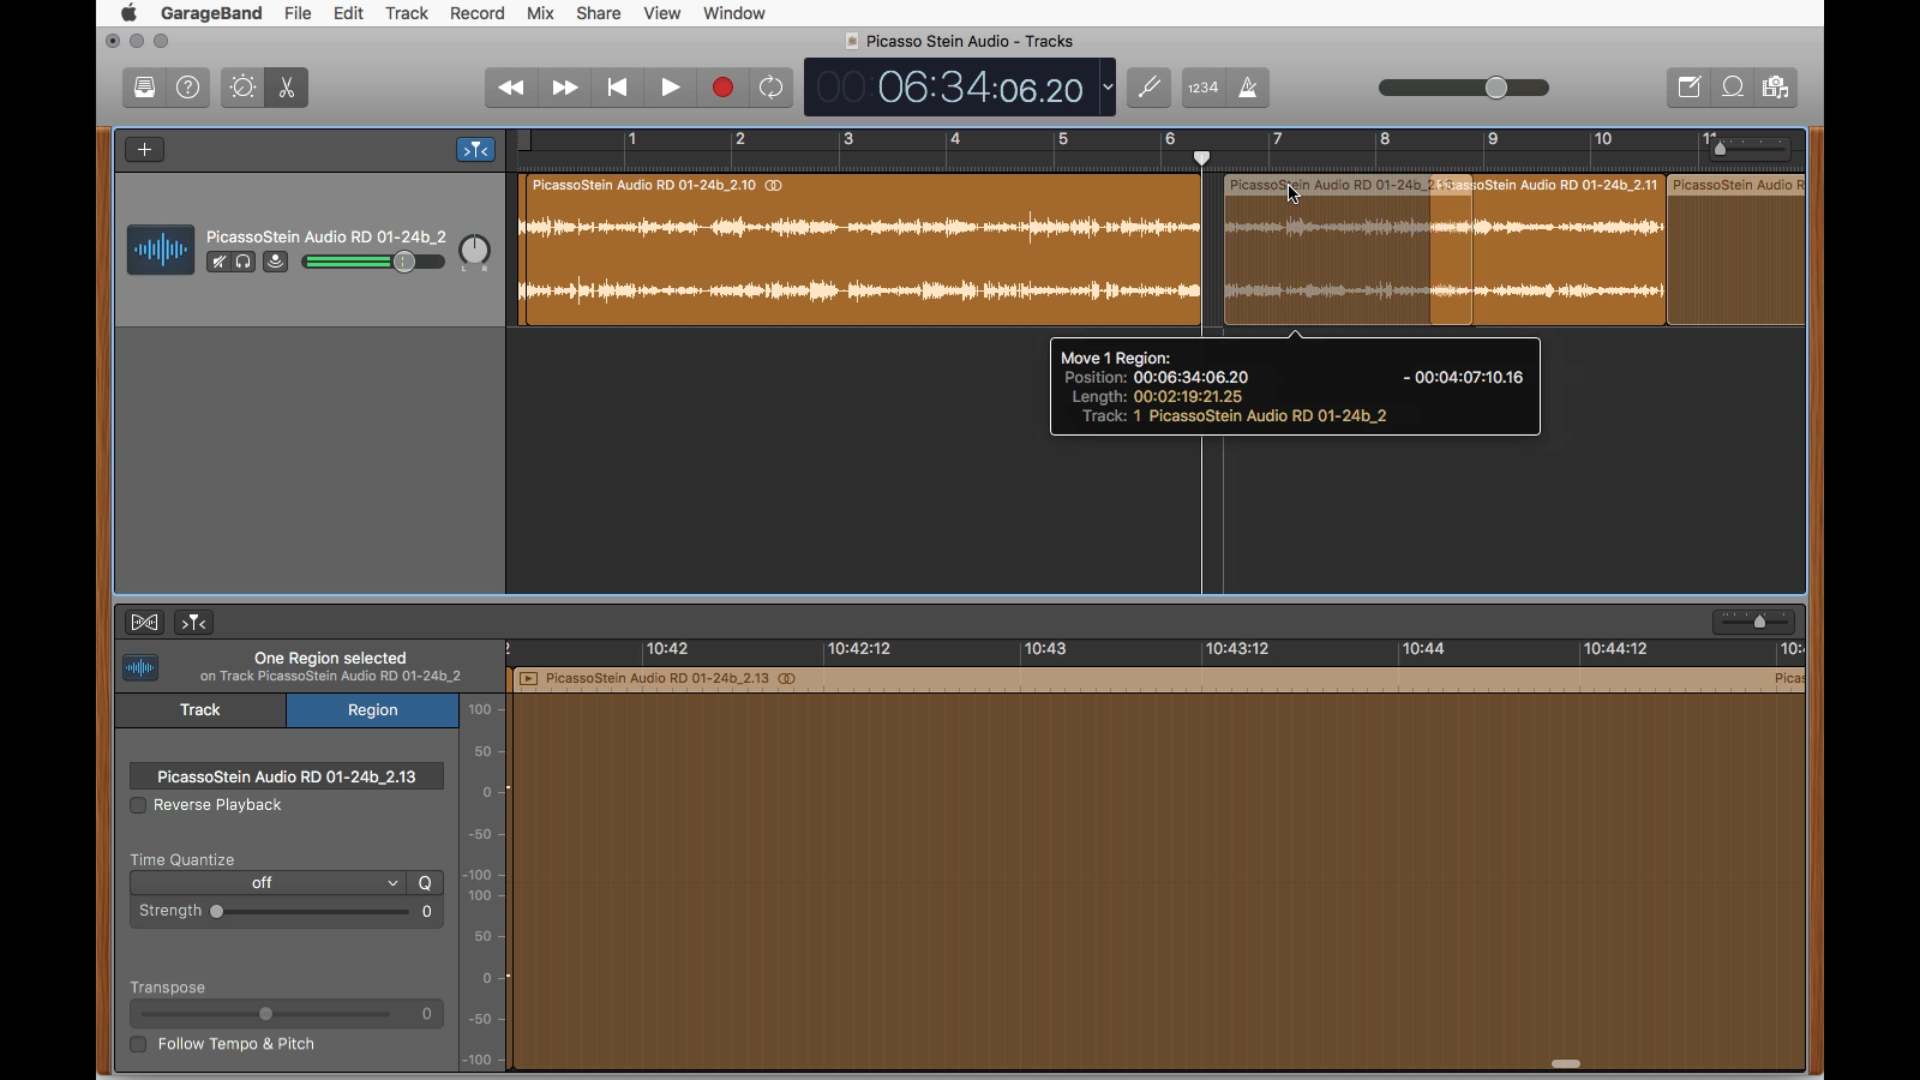Click the editor track waveform icon

(141, 668)
